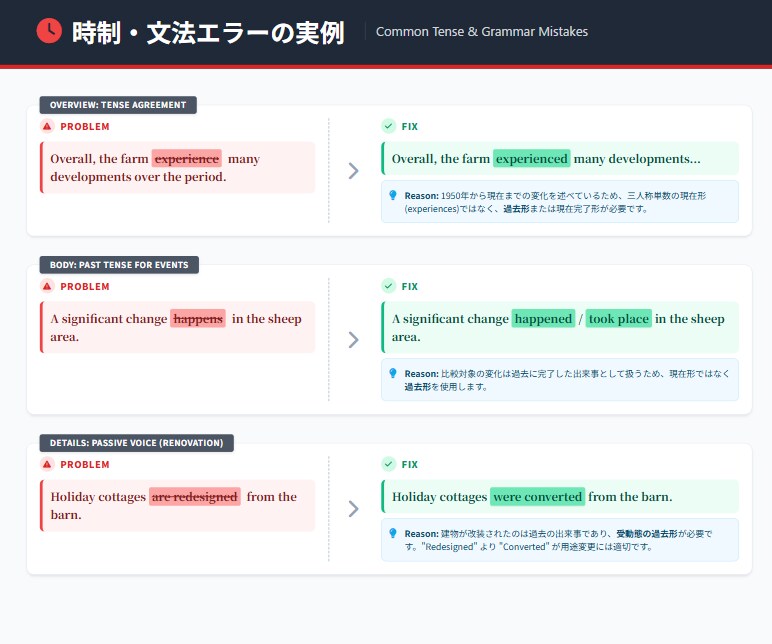
Task: Click the highlighted word 'happened'
Action: 544,319
